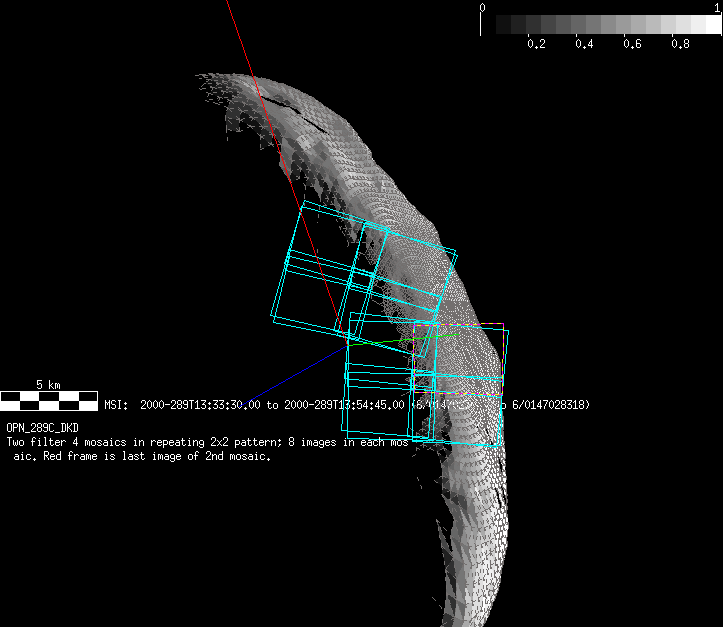Click the 0.4 tick label on colorbar
Viewport: 723px width, 627px height.
click(x=584, y=44)
